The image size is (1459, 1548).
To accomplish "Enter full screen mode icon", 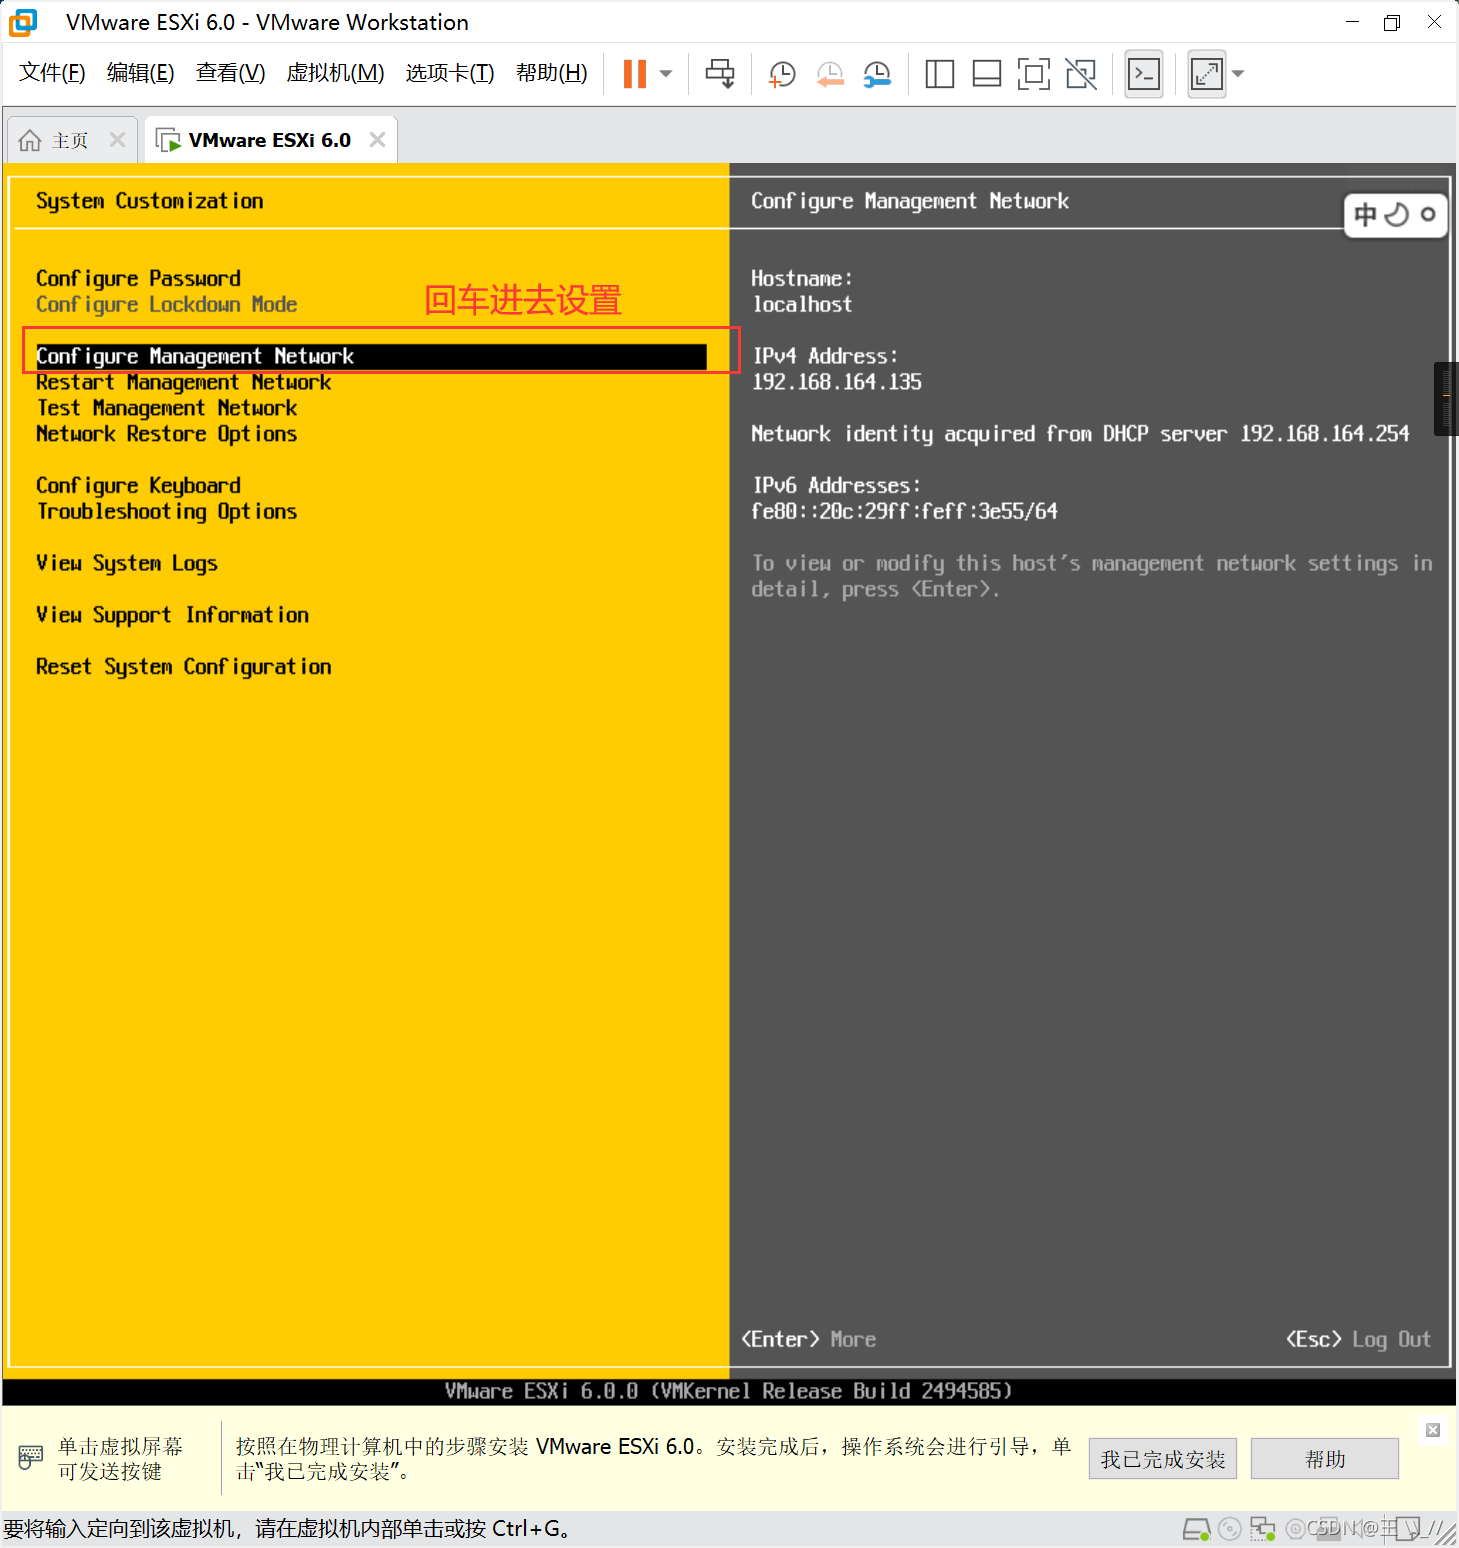I will (1034, 73).
